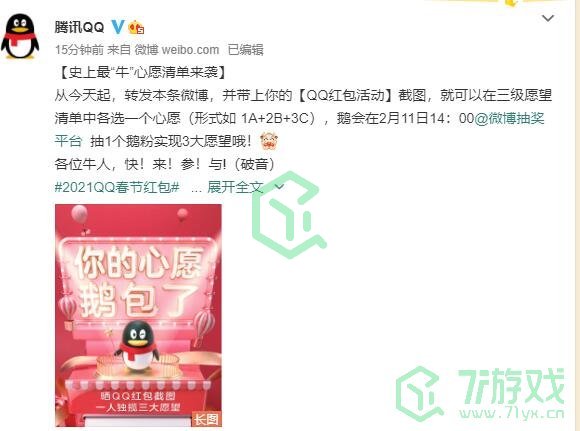Click the small chevron beside 展开全文
The width and height of the screenshot is (580, 431).
pyautogui.click(x=280, y=187)
